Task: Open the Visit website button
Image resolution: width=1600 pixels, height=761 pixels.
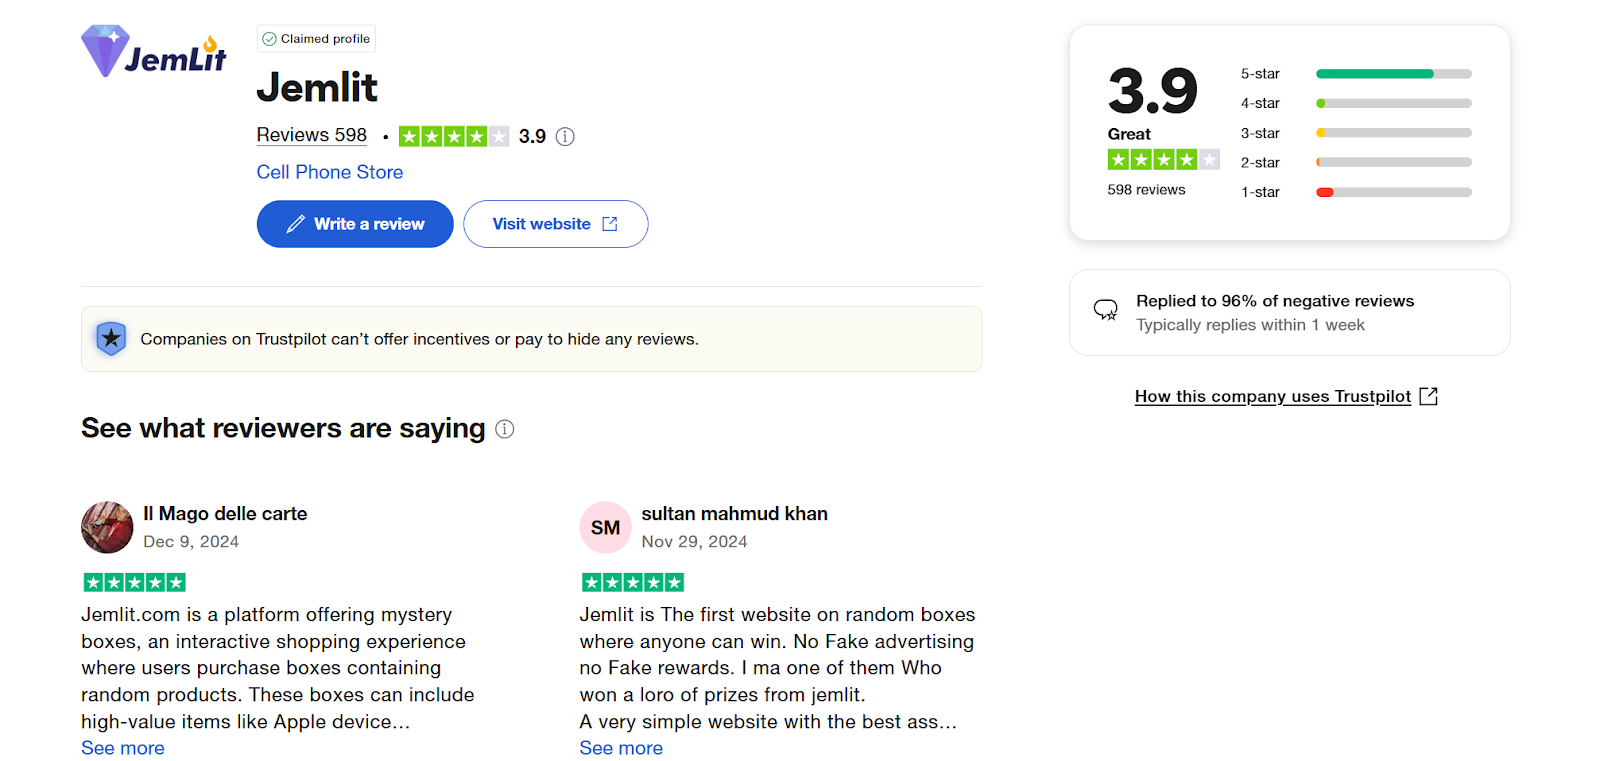Action: point(556,224)
